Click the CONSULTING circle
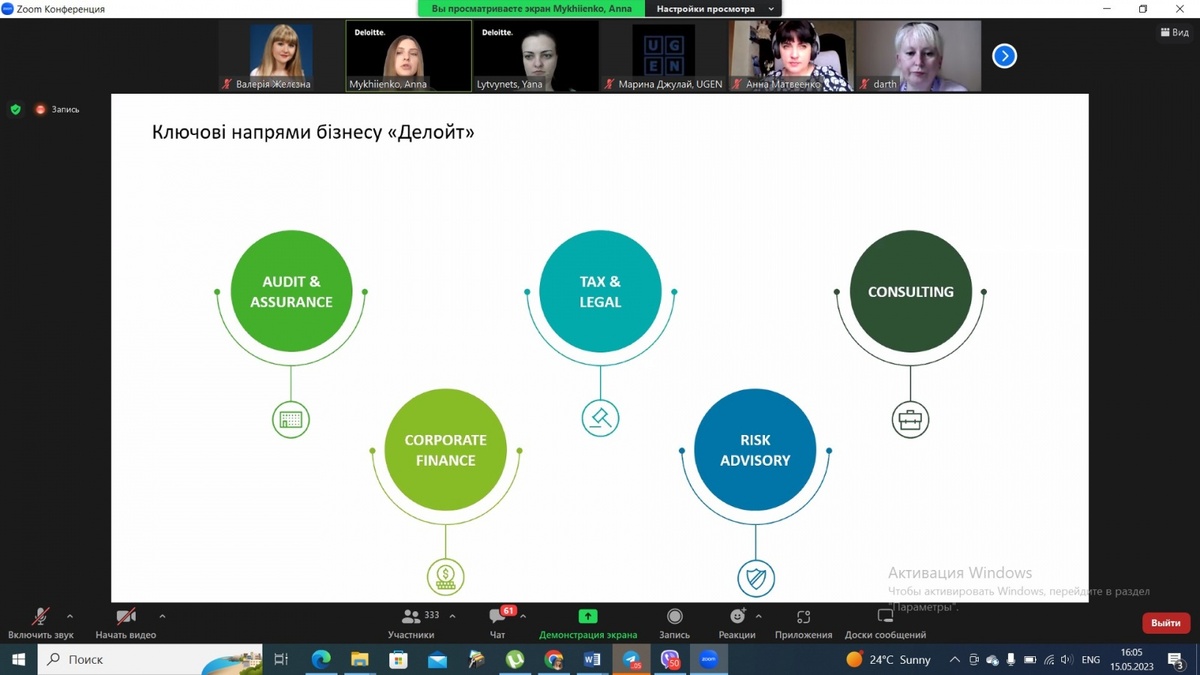 (910, 291)
